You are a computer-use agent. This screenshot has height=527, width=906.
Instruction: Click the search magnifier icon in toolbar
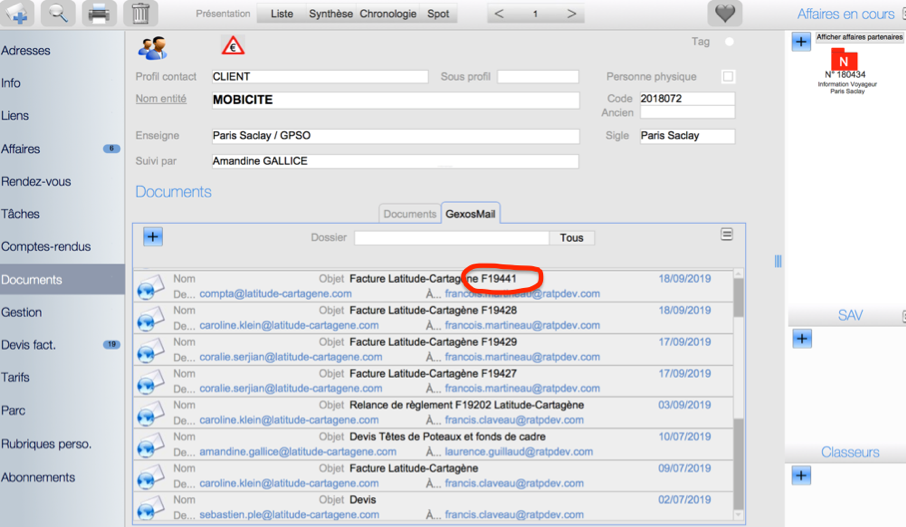click(59, 14)
